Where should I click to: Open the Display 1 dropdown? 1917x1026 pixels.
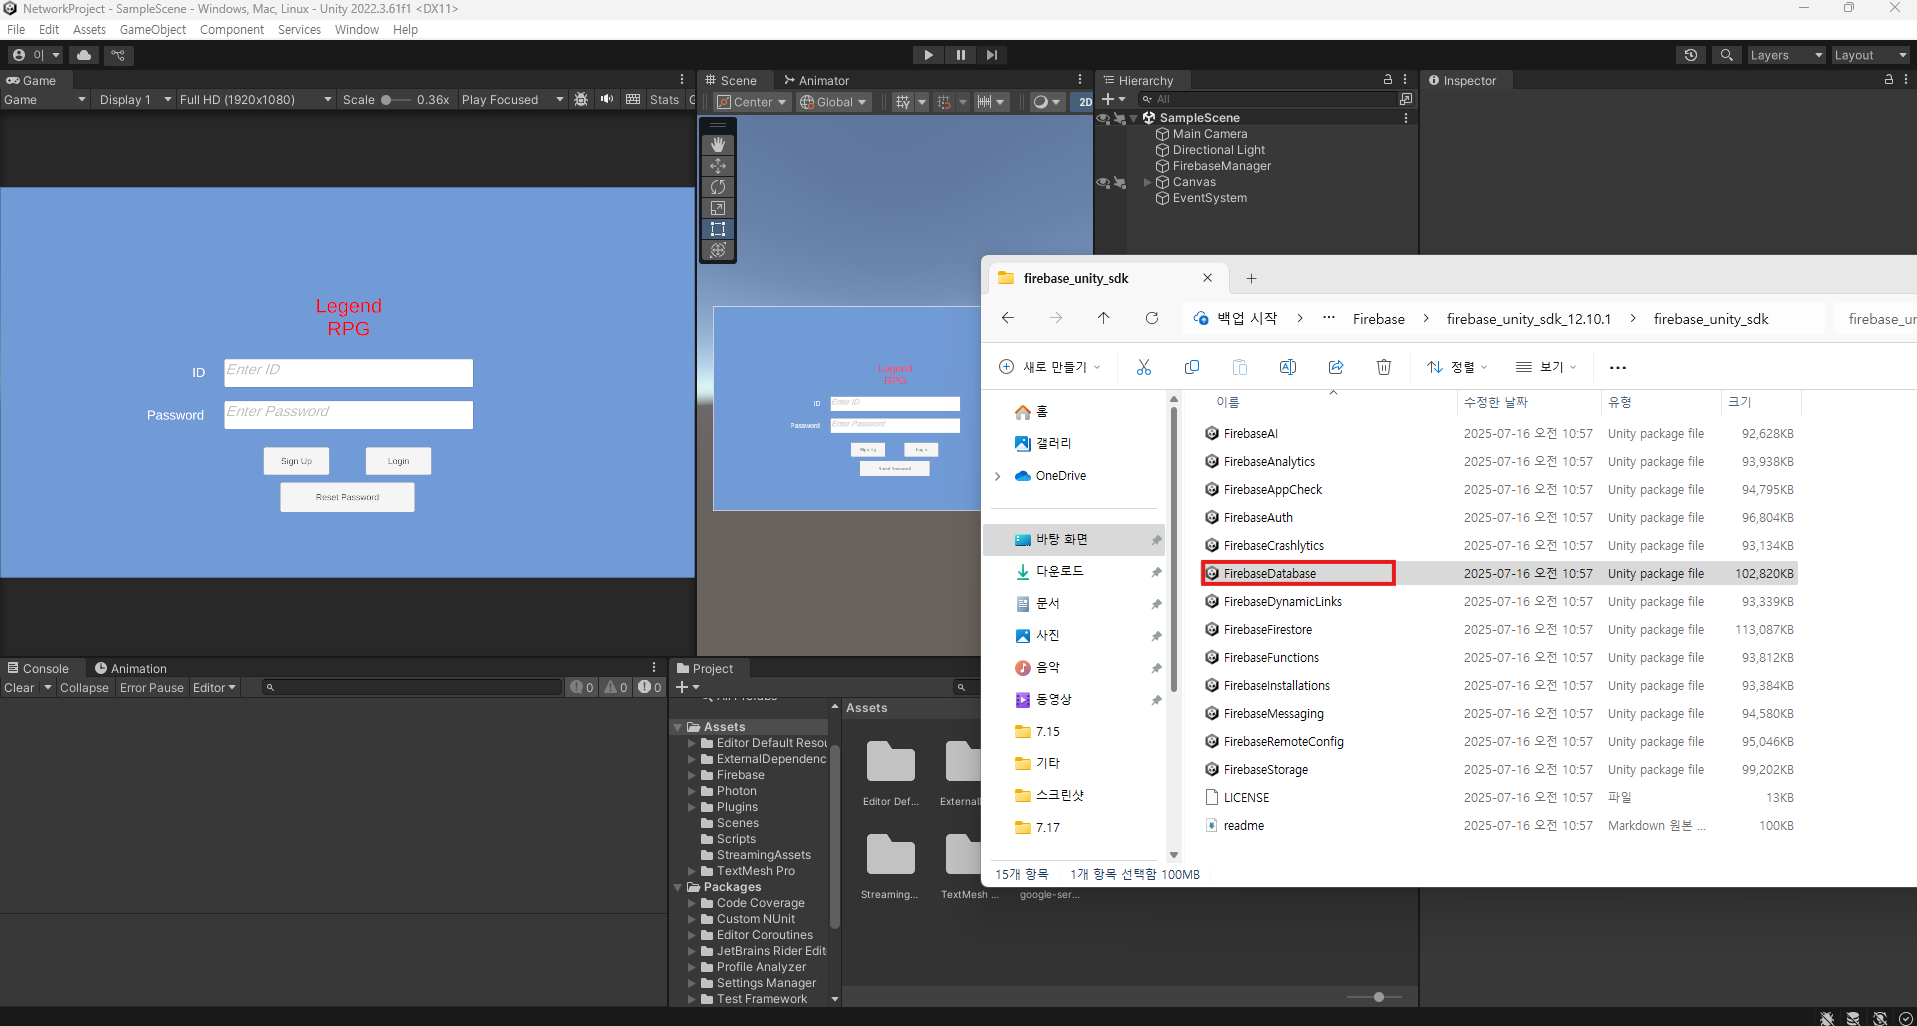(x=136, y=99)
